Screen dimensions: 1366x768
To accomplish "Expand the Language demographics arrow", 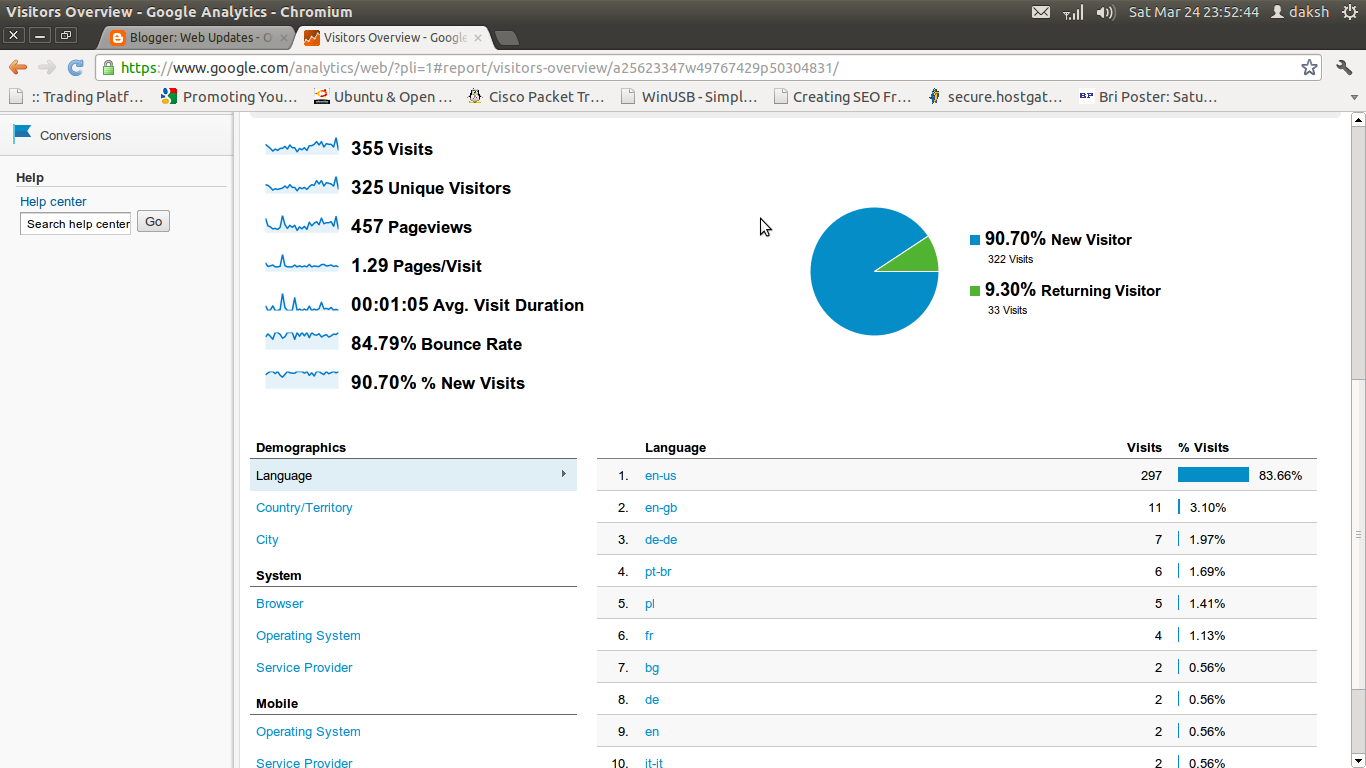I will click(x=565, y=475).
